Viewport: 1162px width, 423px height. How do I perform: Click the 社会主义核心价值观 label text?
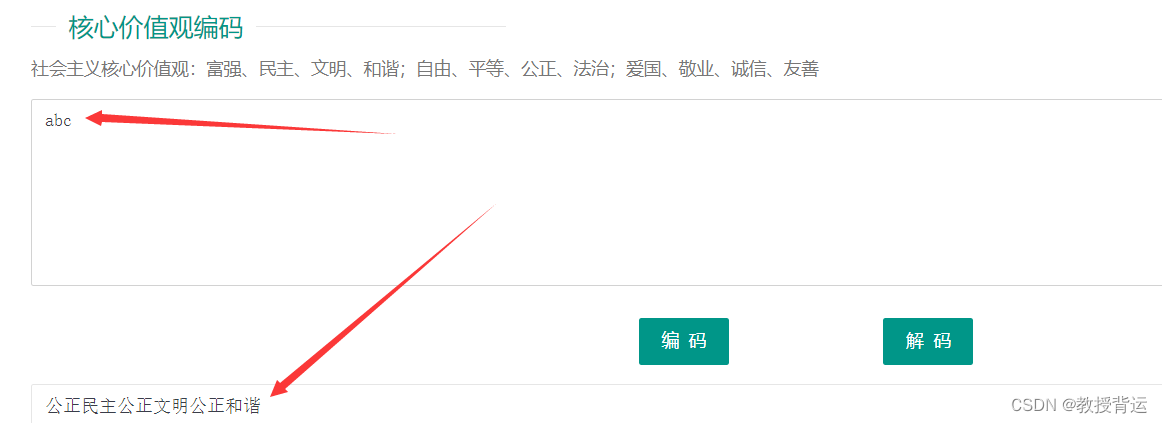[x=108, y=70]
